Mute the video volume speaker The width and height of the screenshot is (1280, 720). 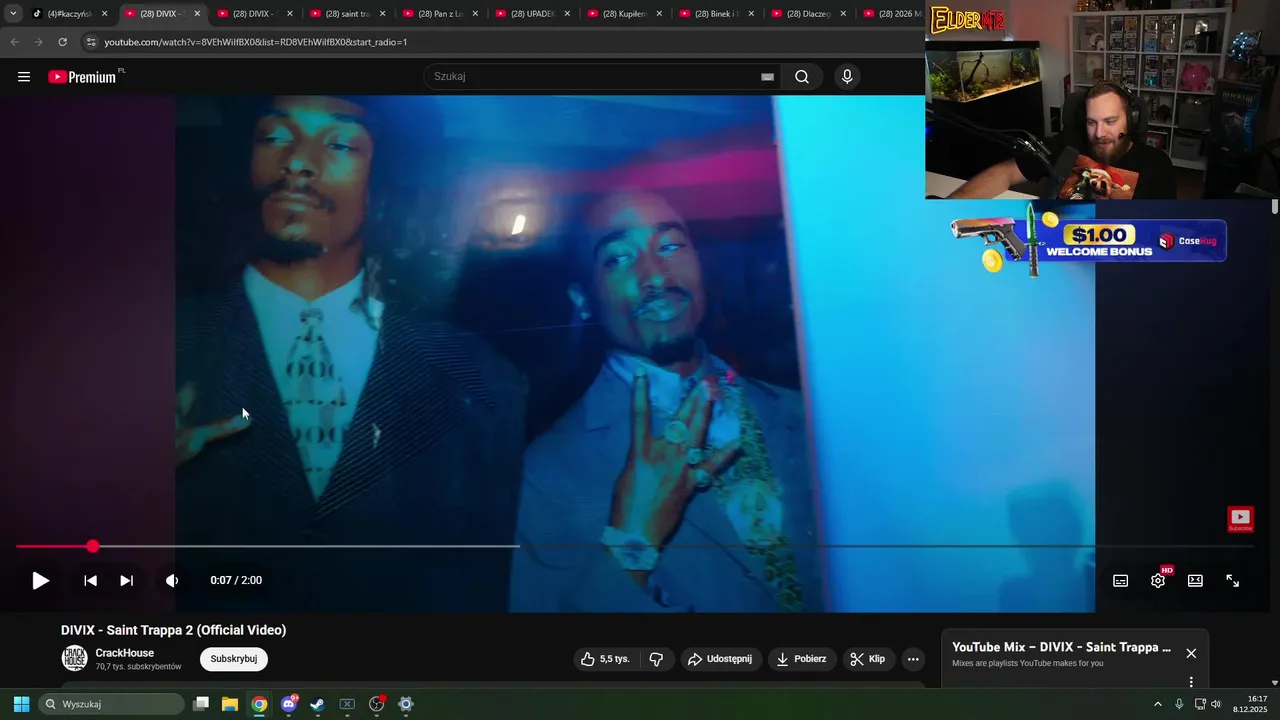click(x=172, y=580)
